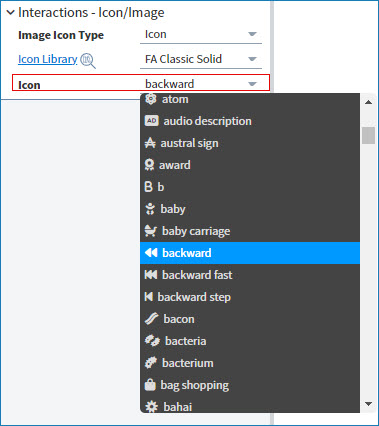Click the scrollbar up arrow
Screen dimensions: 379x426
tap(368, 102)
